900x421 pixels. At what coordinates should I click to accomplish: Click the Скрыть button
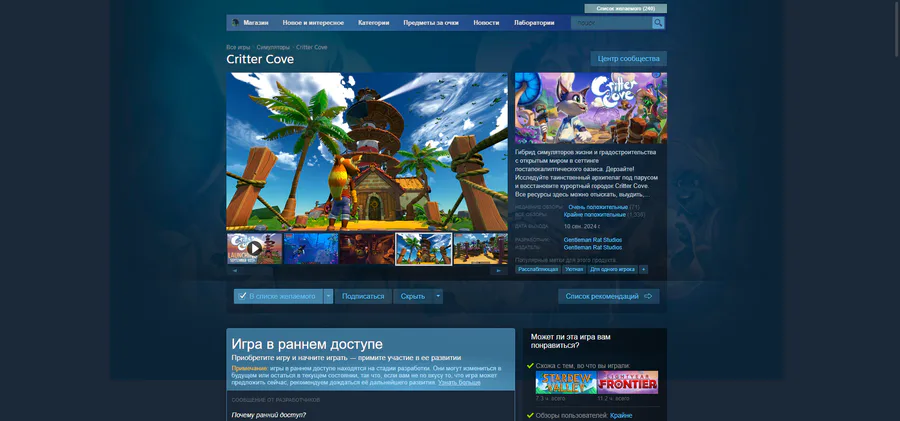click(413, 296)
